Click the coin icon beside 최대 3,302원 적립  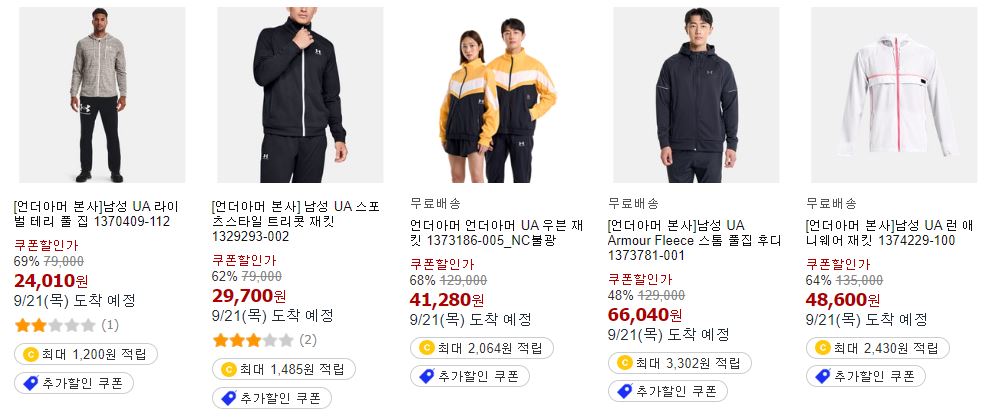point(624,363)
